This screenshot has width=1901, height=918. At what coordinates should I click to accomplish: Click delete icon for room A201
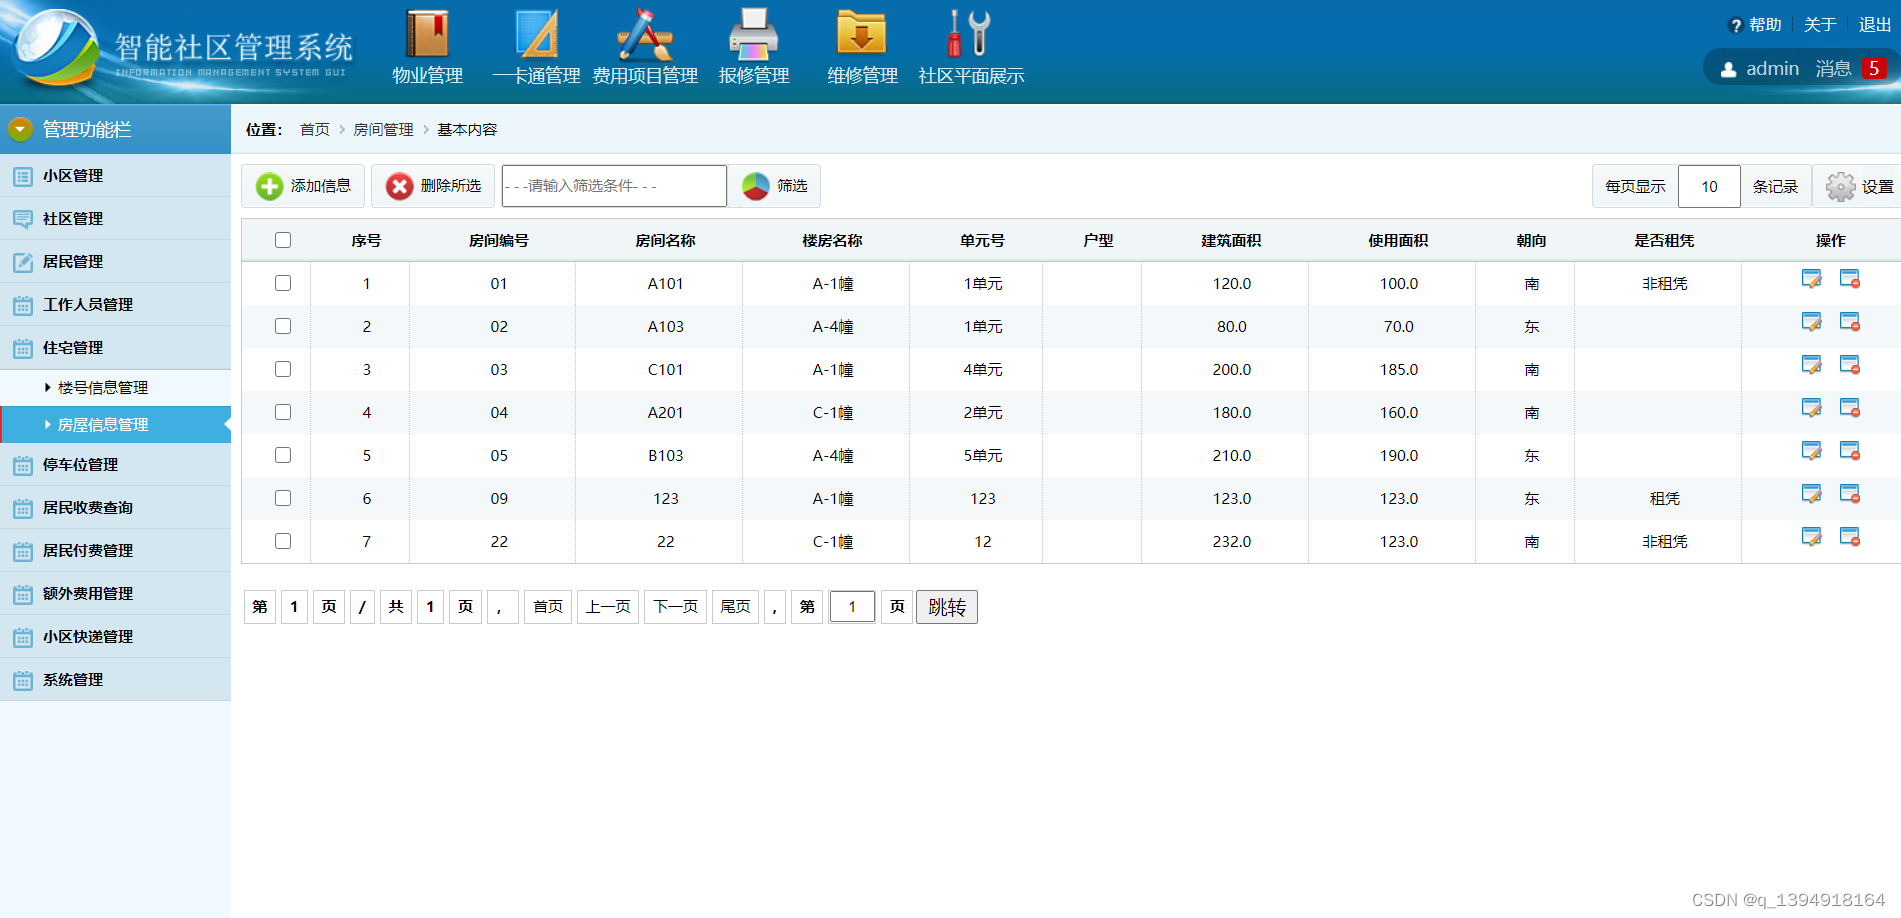[x=1850, y=409]
